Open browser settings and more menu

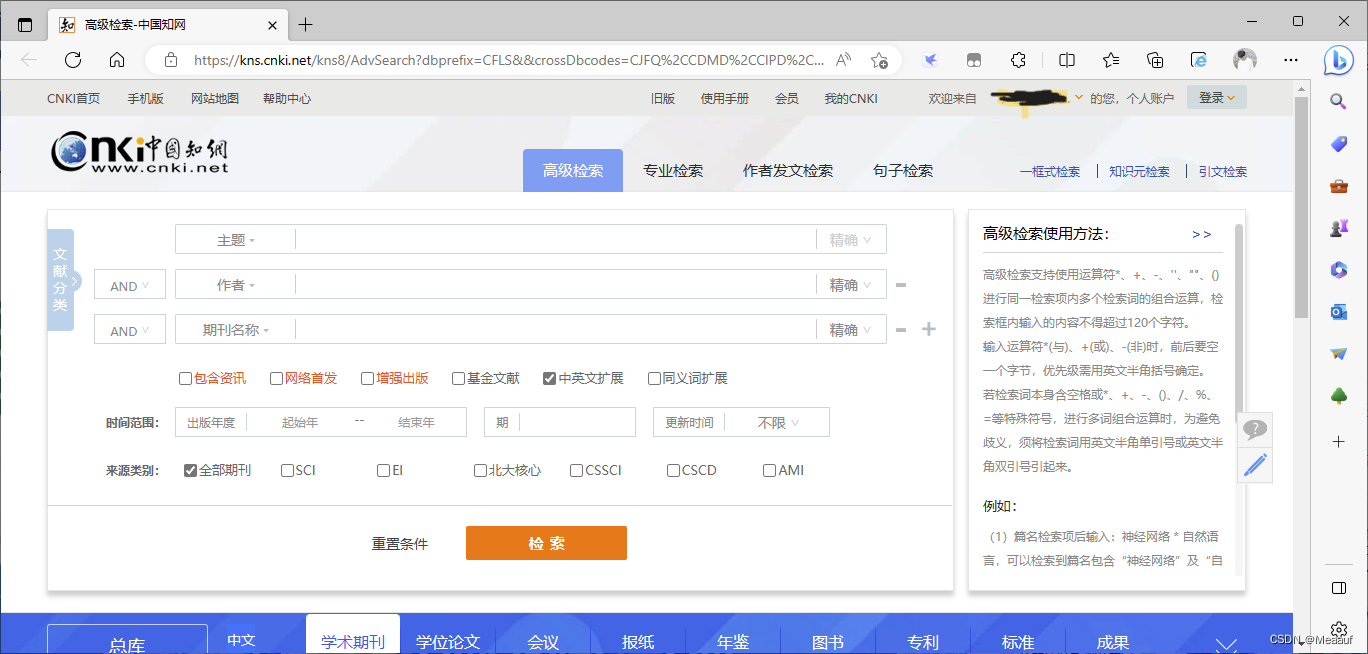(x=1289, y=60)
